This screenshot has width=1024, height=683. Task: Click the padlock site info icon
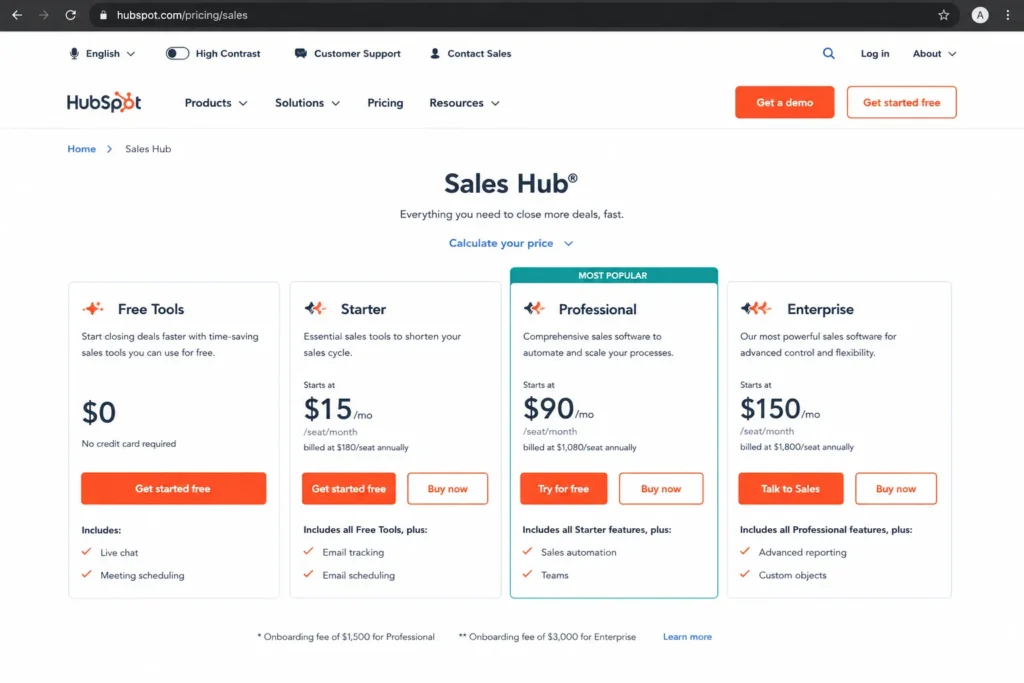[103, 15]
